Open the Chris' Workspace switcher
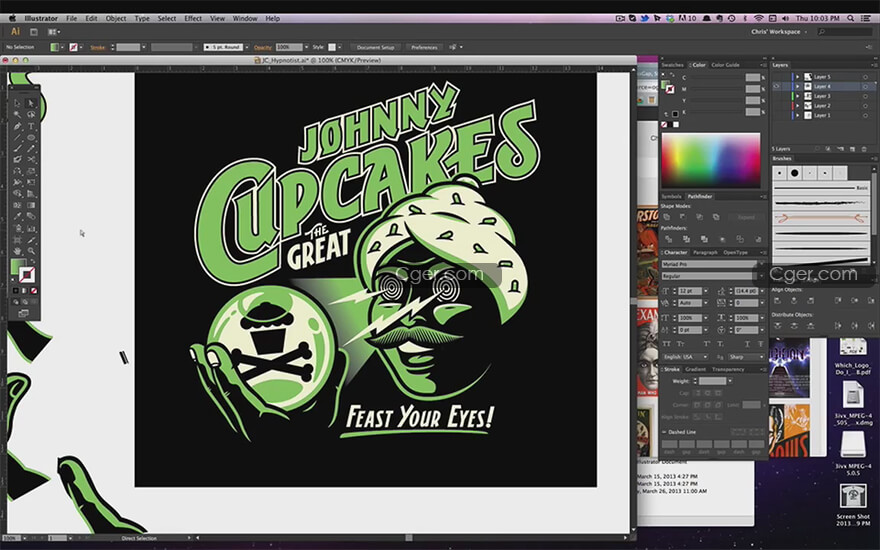 click(779, 32)
